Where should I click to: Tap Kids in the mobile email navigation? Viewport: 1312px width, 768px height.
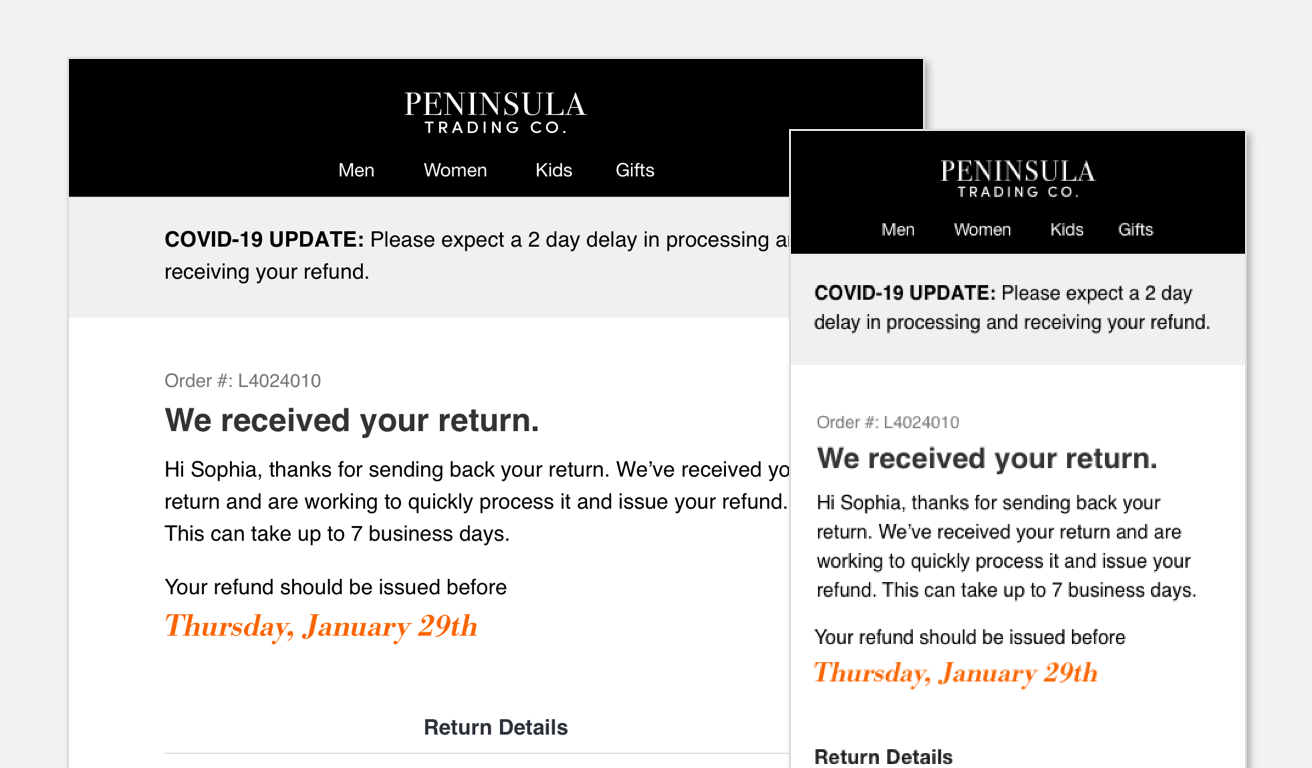pos(1066,230)
